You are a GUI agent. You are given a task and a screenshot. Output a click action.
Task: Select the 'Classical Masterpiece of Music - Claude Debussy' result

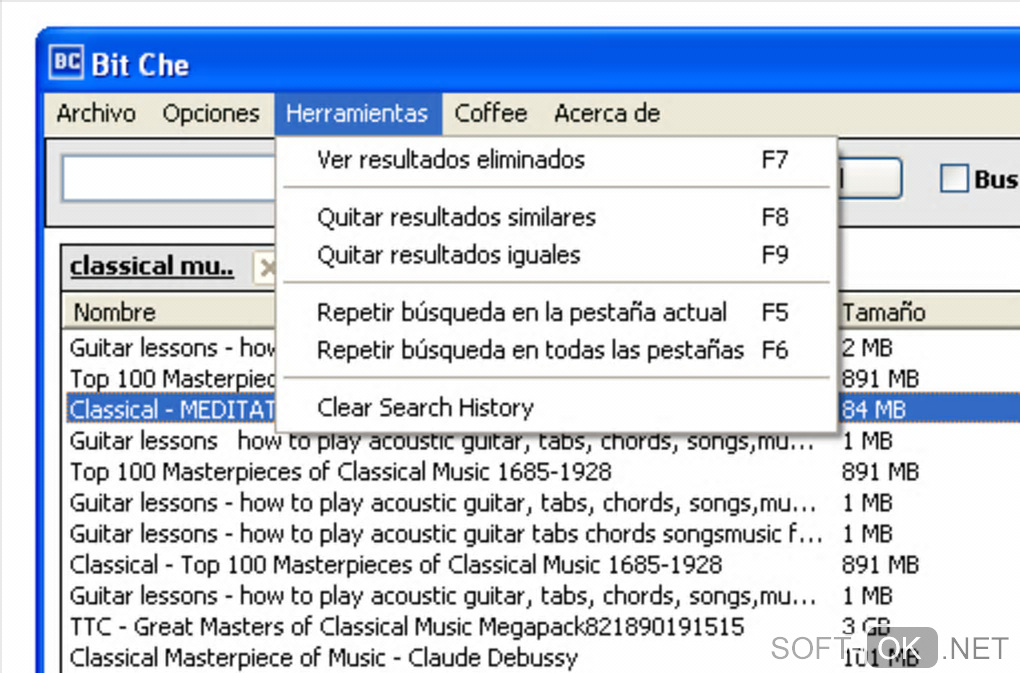pos(324,657)
